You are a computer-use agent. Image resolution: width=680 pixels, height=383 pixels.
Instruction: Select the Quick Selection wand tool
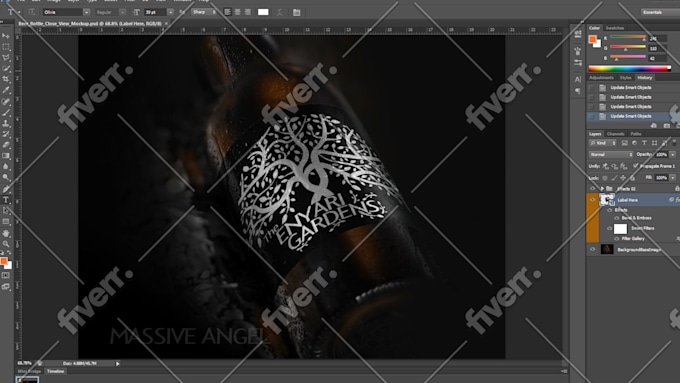coord(6,69)
